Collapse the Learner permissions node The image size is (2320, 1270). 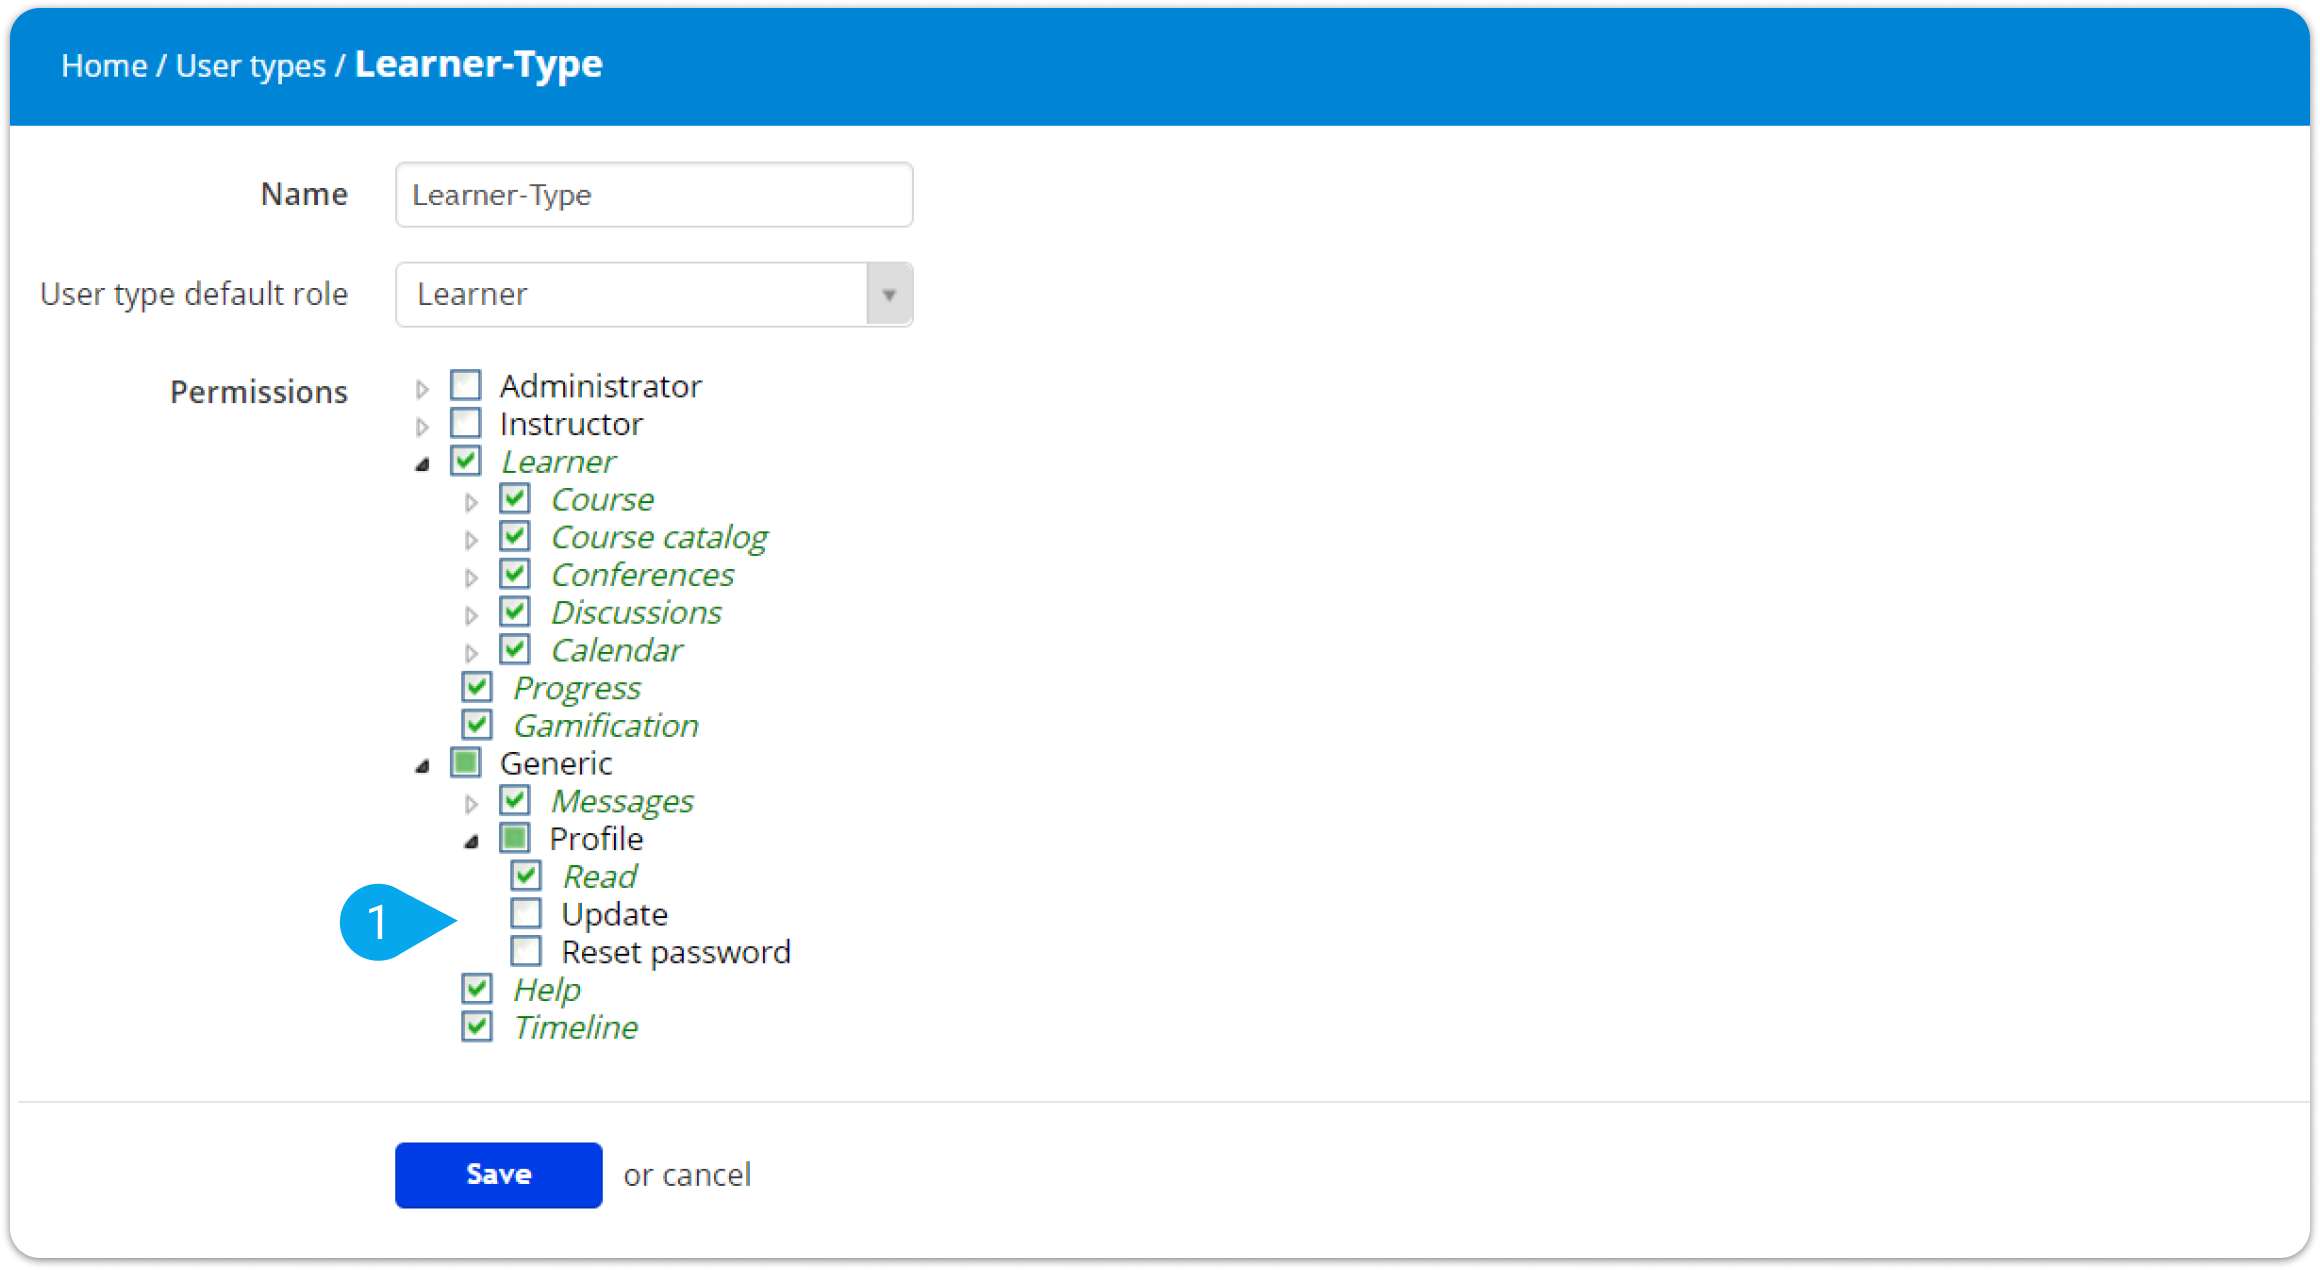(x=422, y=465)
